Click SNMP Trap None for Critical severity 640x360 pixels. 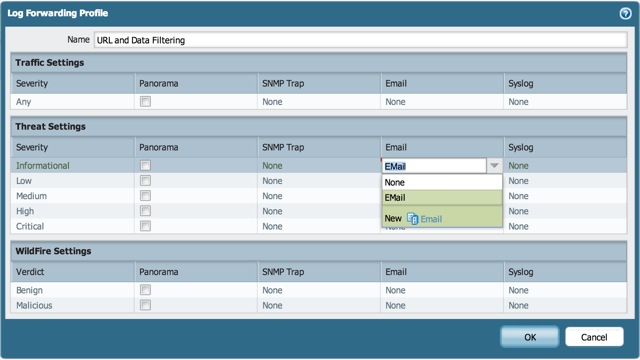click(272, 226)
